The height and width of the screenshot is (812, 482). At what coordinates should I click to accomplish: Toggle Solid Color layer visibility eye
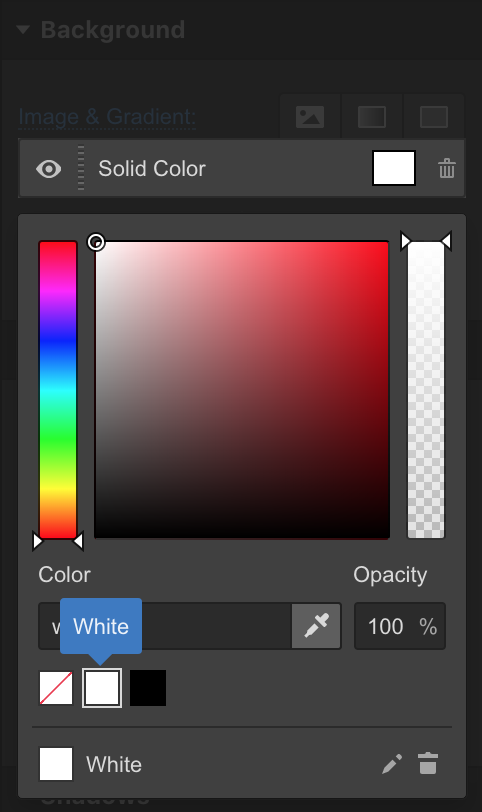(49, 169)
